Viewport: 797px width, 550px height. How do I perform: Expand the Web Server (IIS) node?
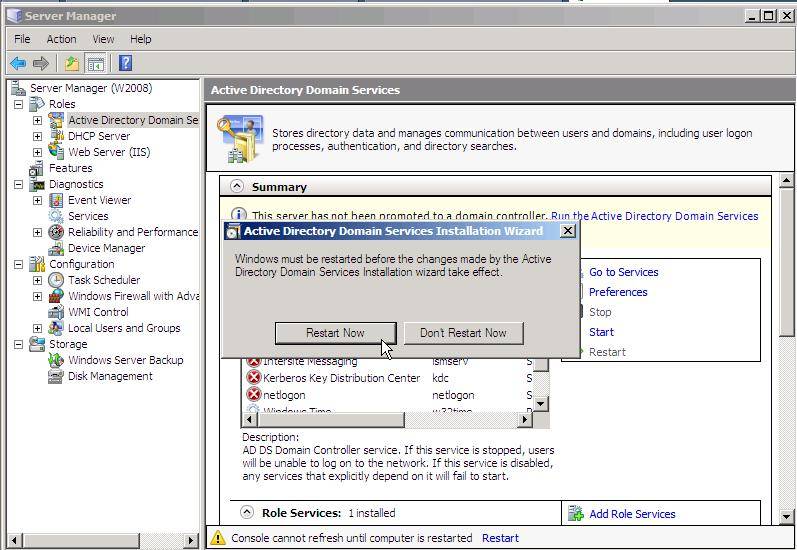[38, 152]
